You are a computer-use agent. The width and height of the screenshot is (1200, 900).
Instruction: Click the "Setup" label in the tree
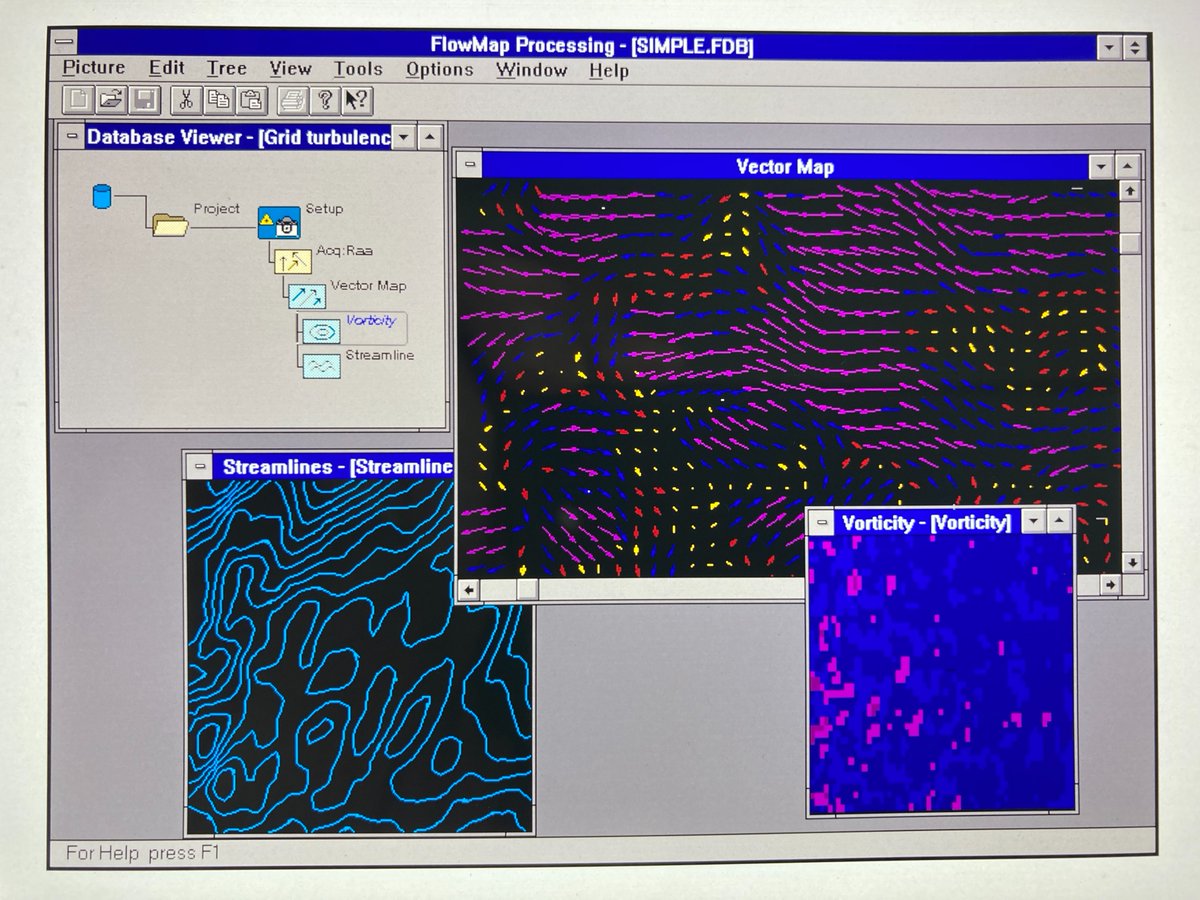[x=324, y=209]
